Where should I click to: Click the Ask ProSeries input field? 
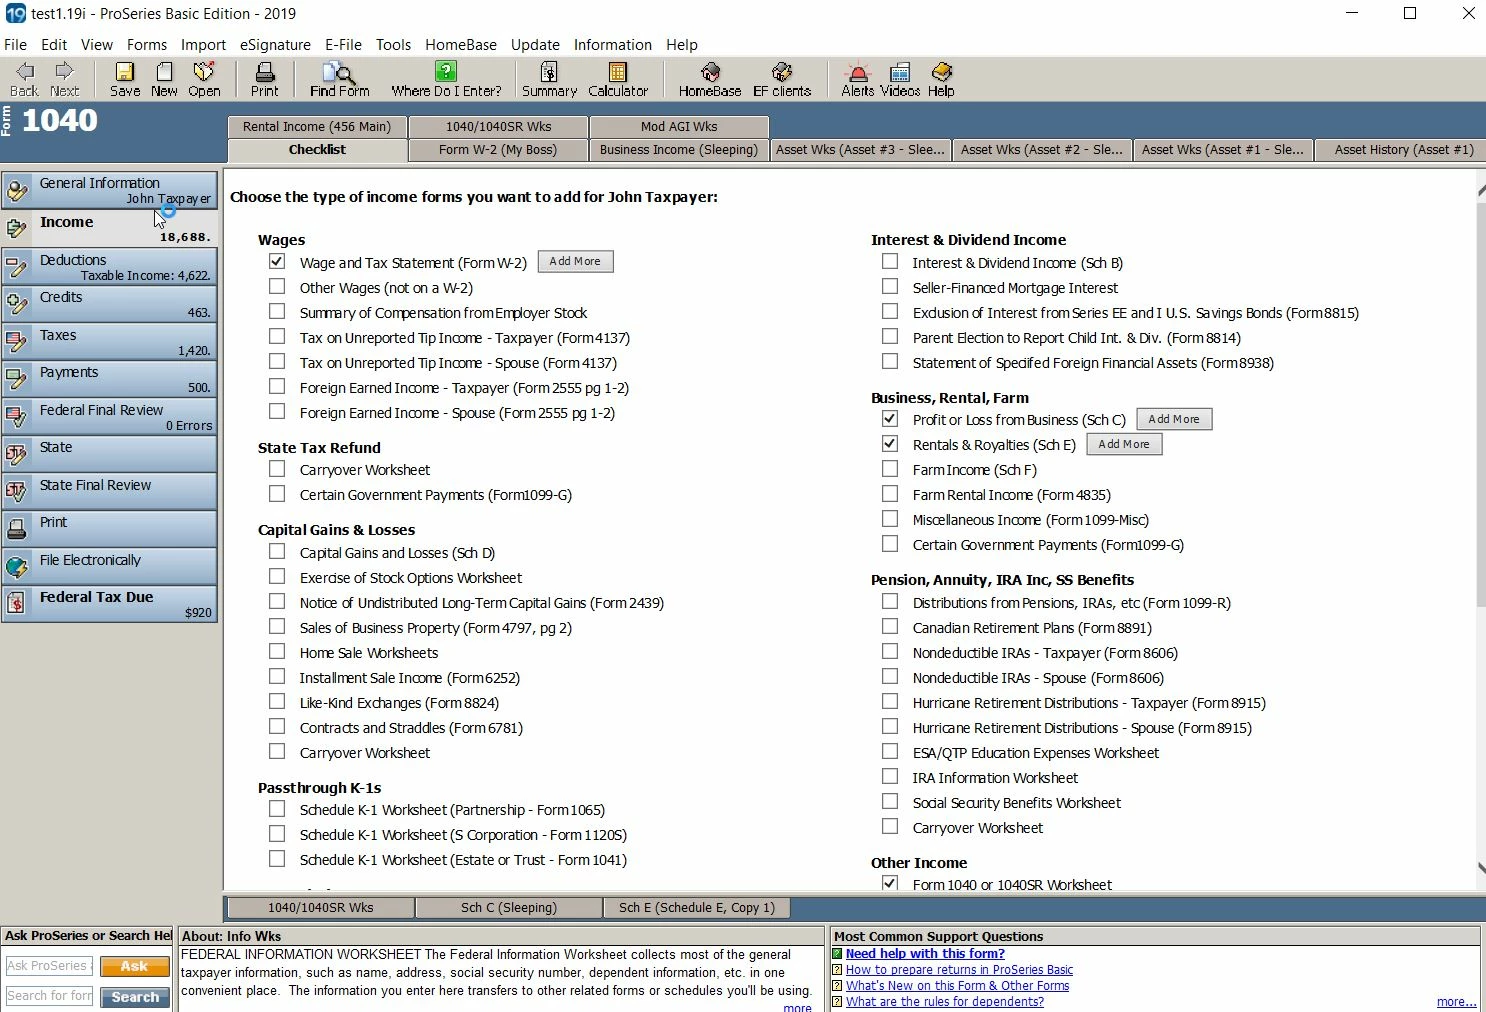pyautogui.click(x=49, y=966)
